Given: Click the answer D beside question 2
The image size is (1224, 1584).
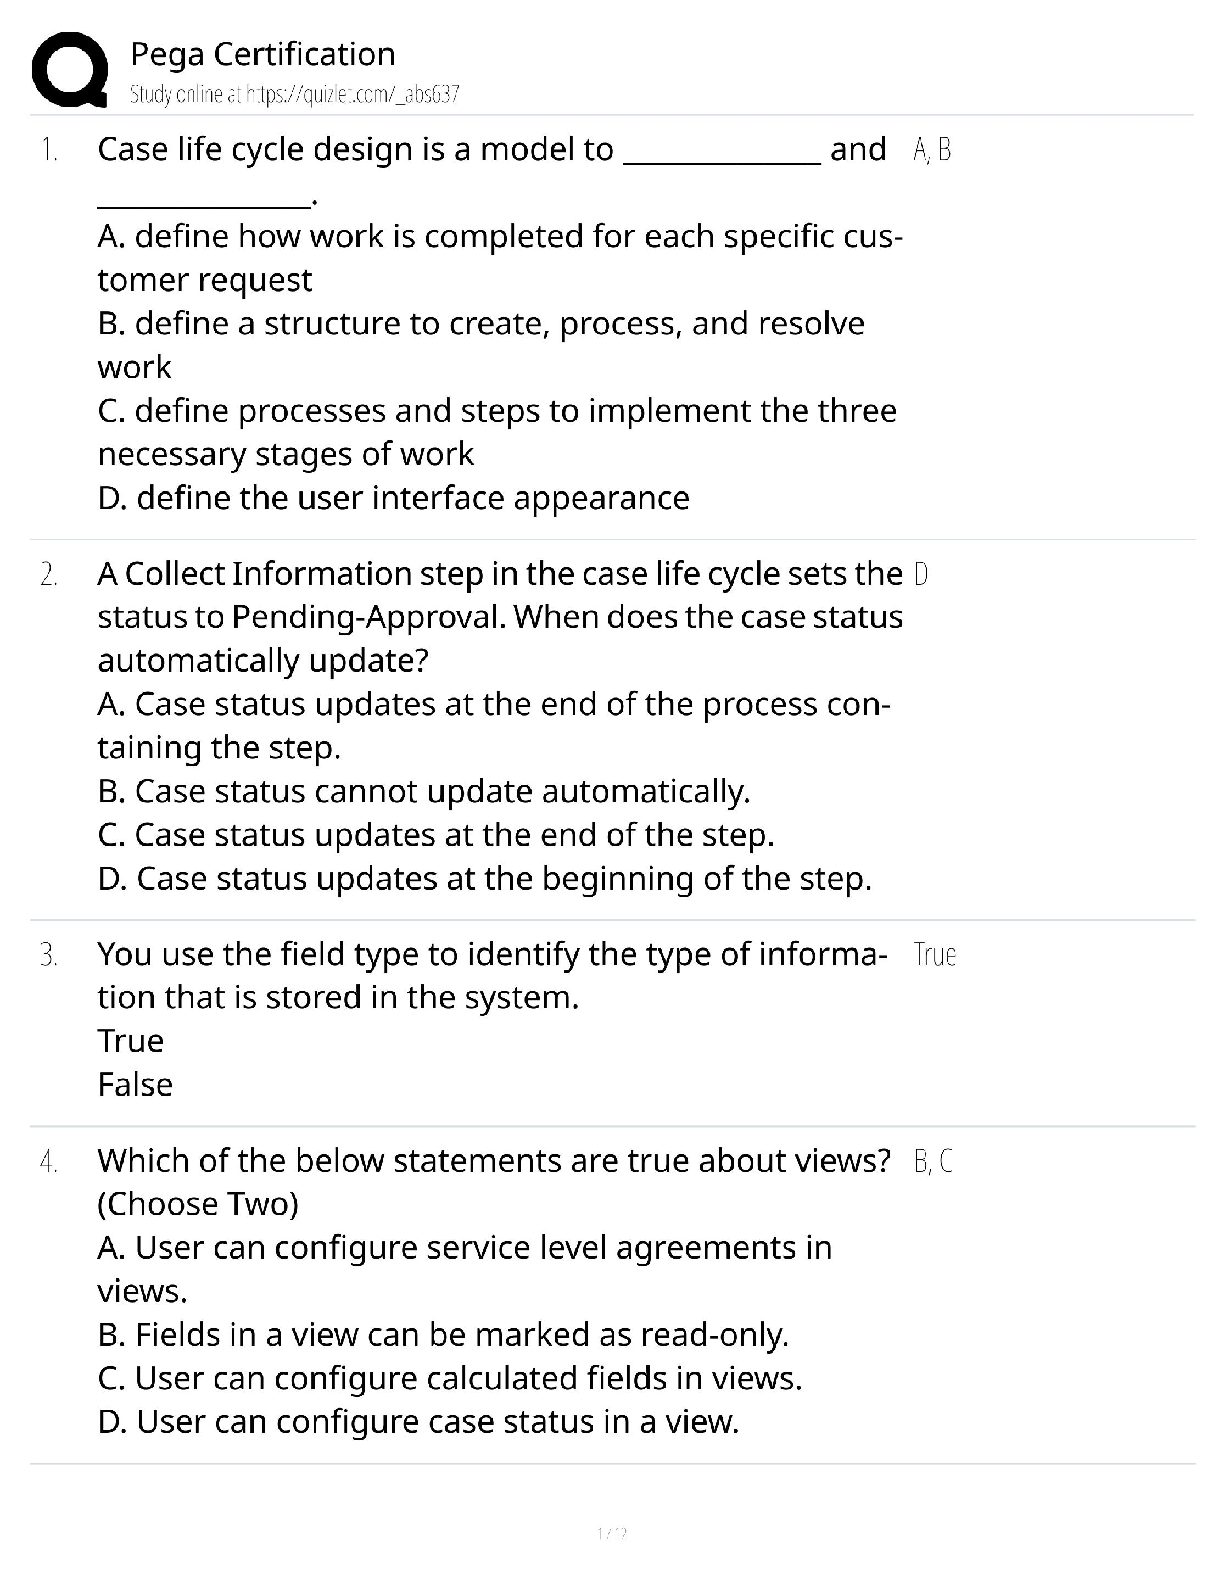Looking at the screenshot, I should pyautogui.click(x=921, y=574).
